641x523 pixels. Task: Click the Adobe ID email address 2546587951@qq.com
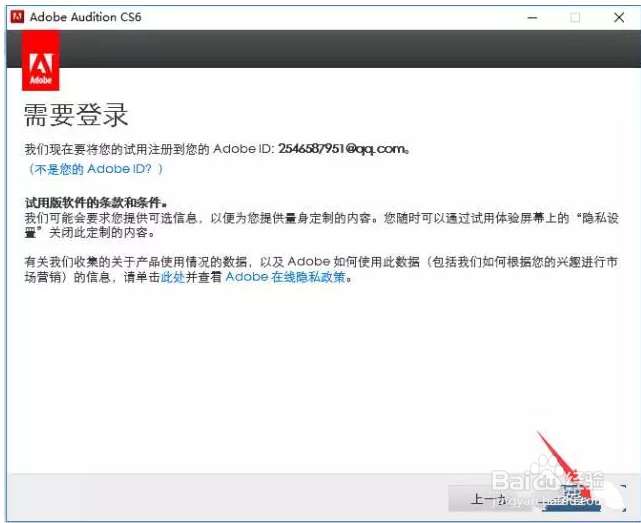[342, 148]
